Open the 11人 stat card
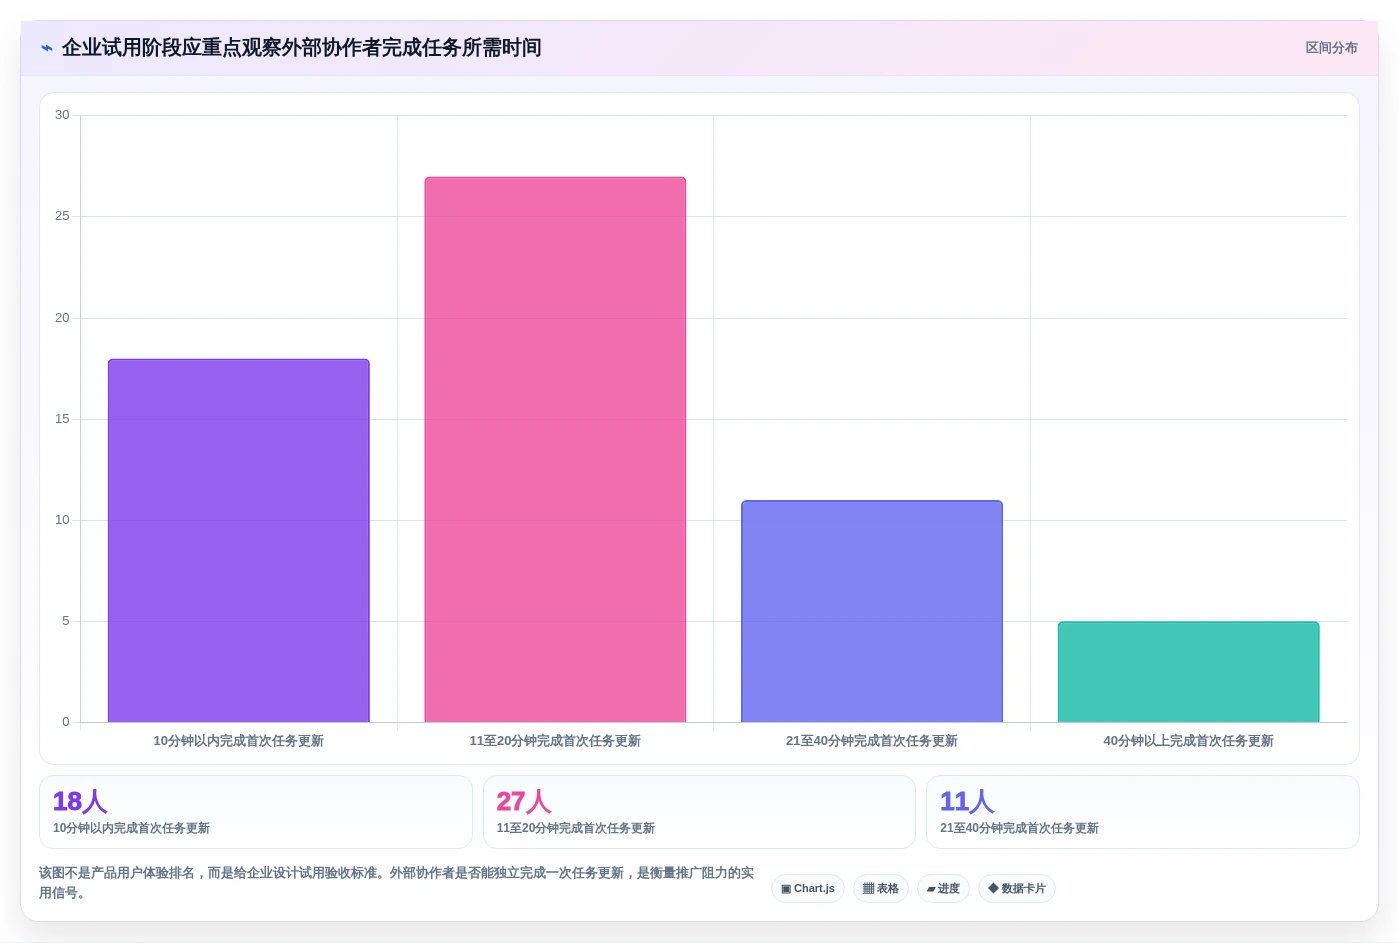1399x943 pixels. pyautogui.click(x=1143, y=812)
